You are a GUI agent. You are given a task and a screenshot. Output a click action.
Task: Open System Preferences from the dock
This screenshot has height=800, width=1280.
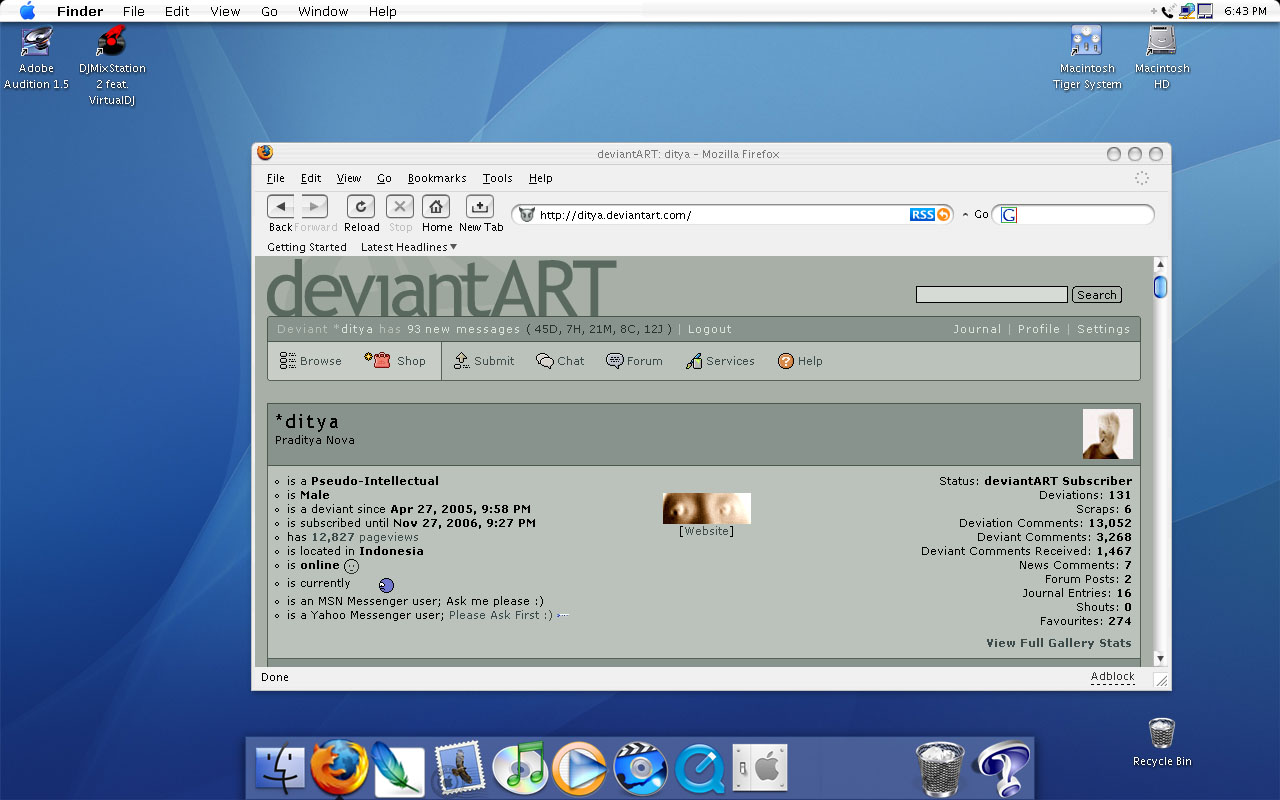pos(760,769)
